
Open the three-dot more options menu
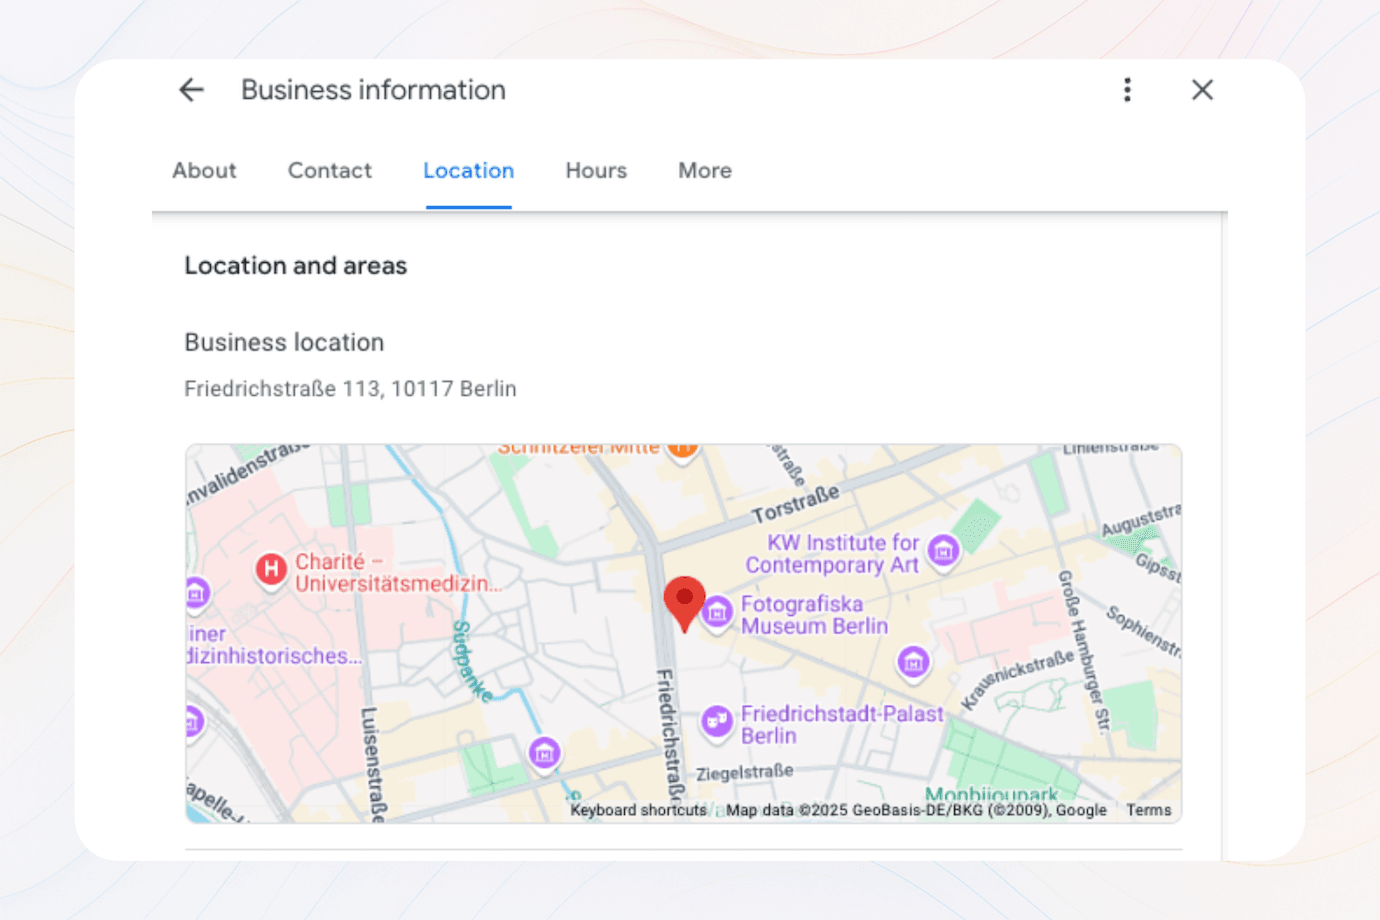pos(1127,90)
